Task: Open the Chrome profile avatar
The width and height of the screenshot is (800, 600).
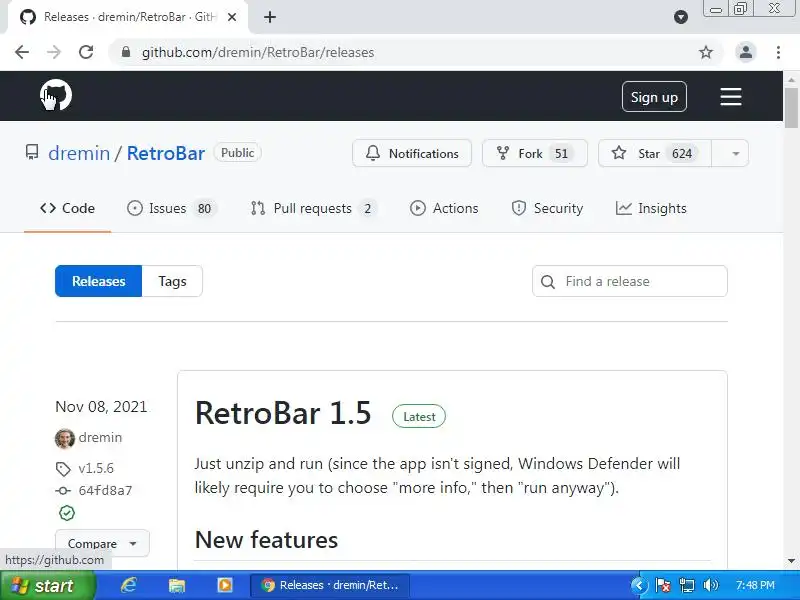Action: [x=745, y=52]
